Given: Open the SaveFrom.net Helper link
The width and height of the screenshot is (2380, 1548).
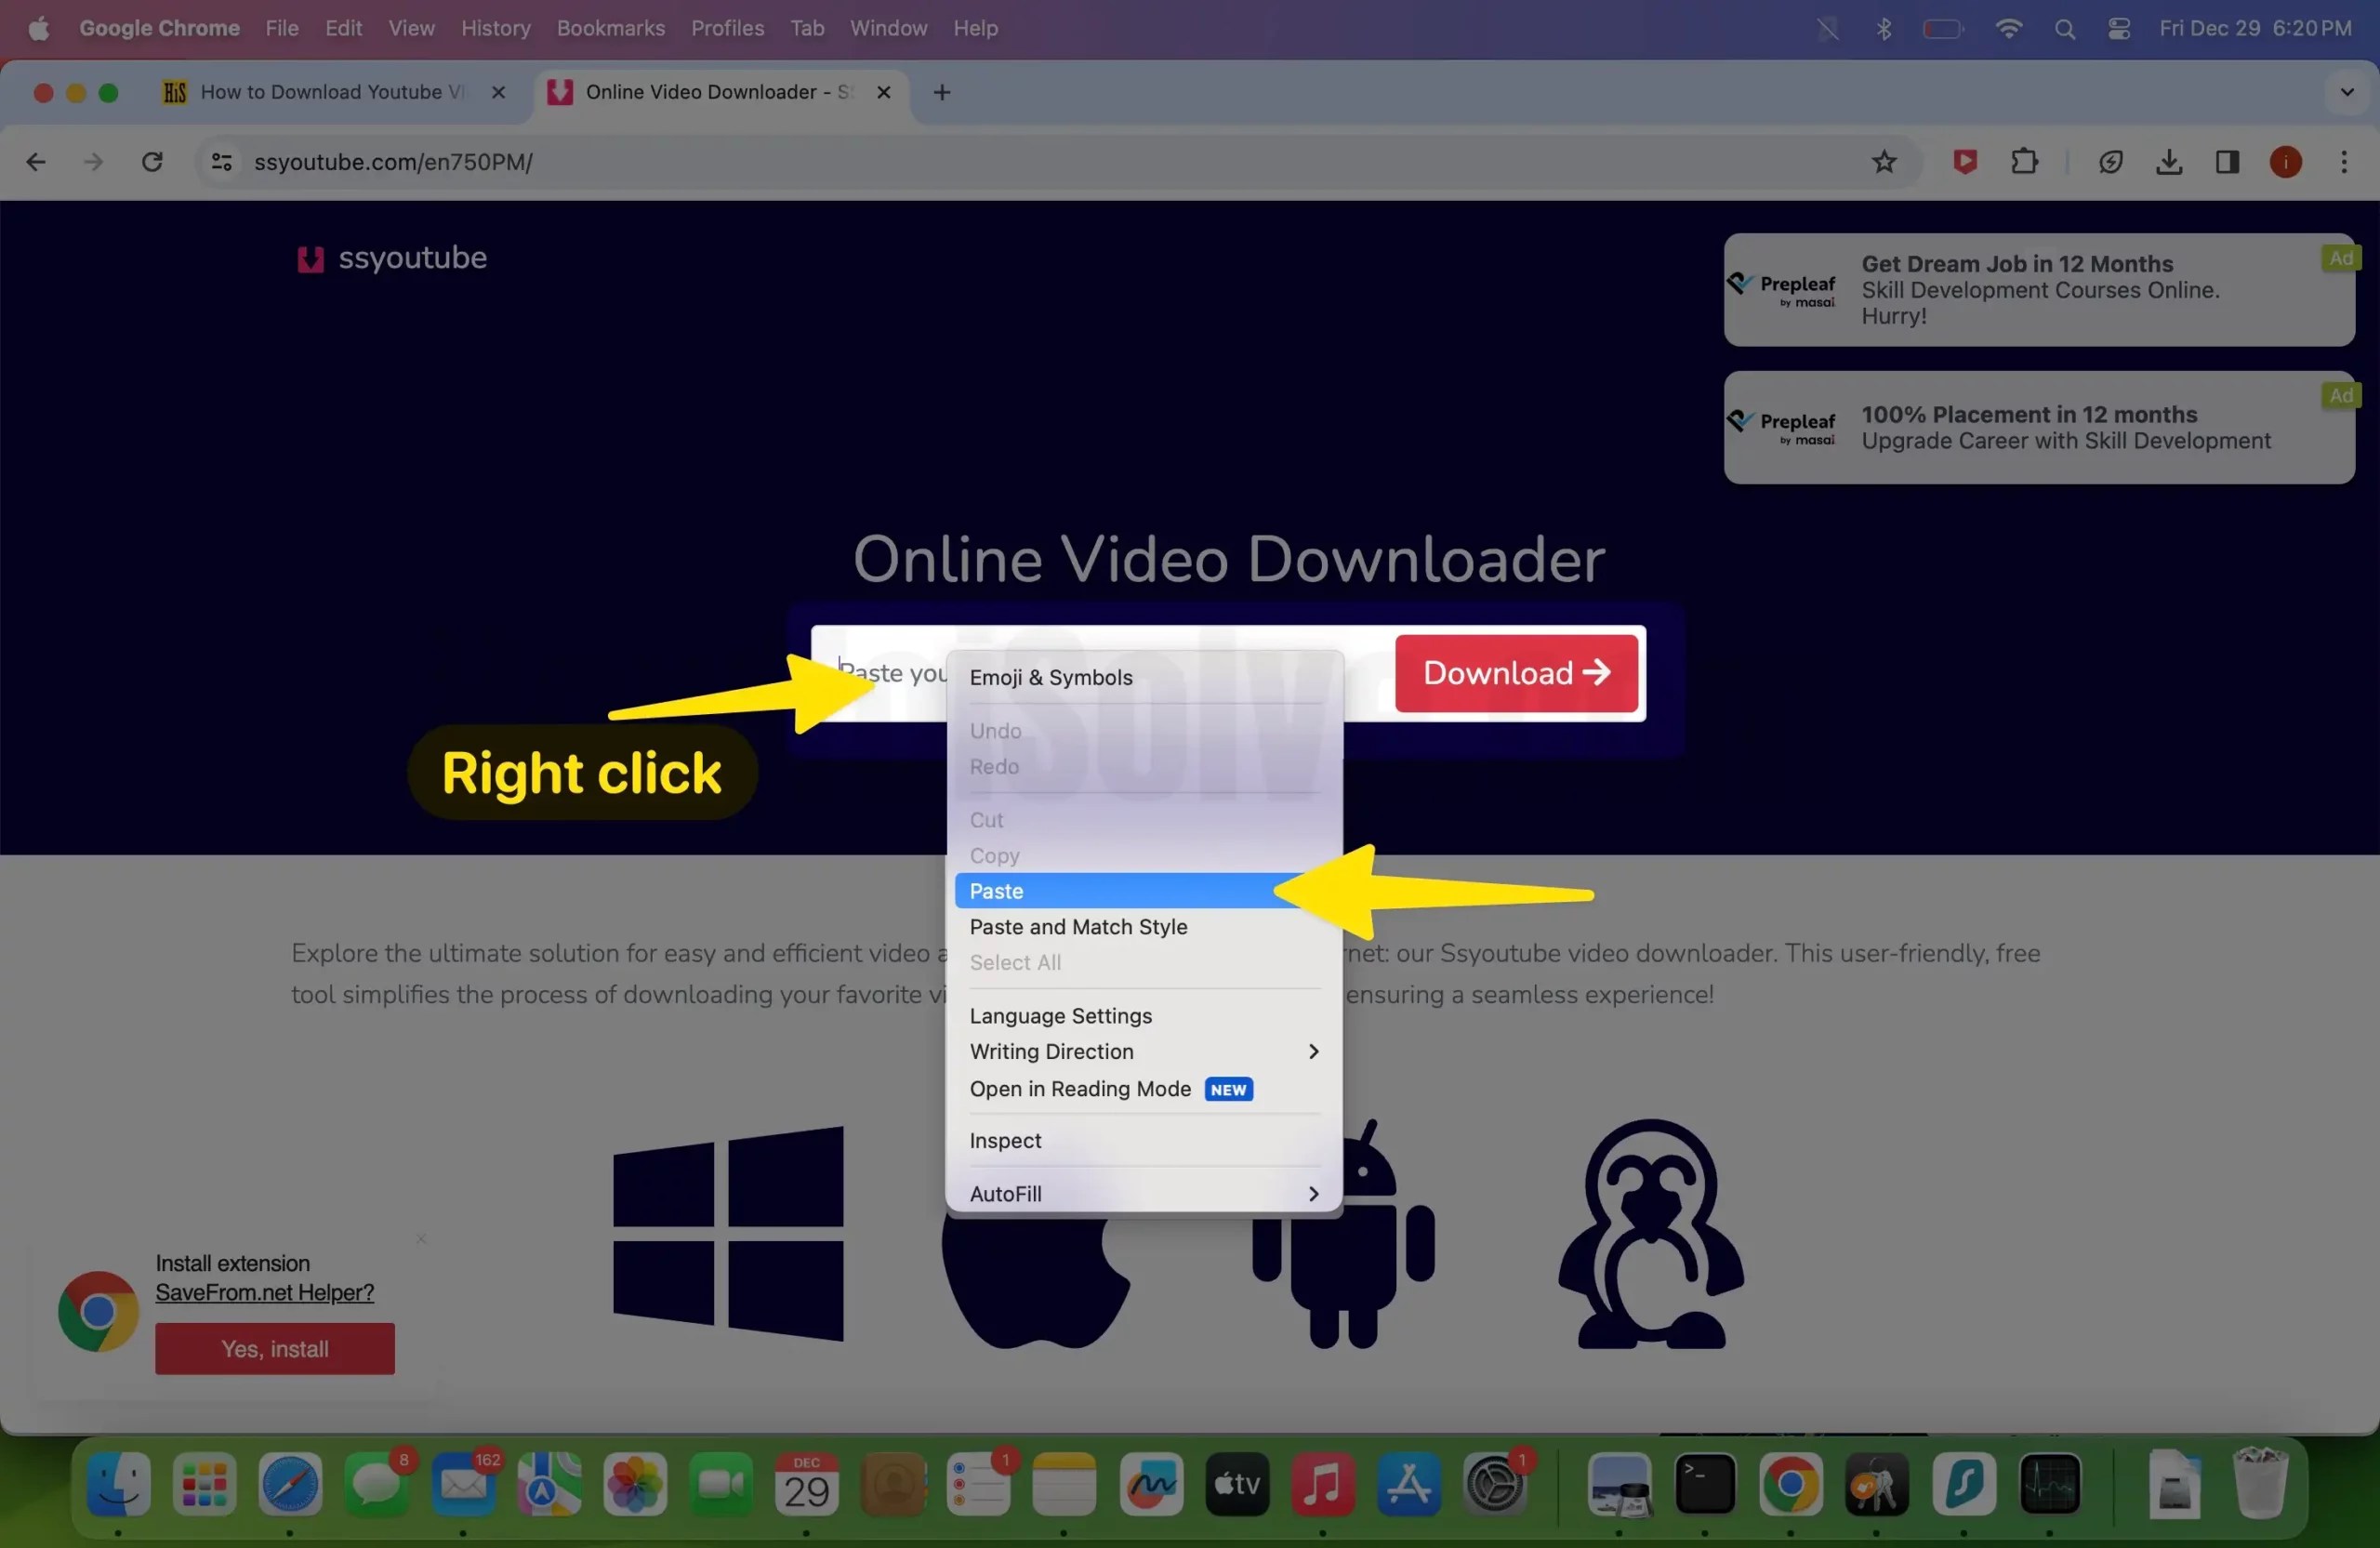Looking at the screenshot, I should coord(263,1292).
